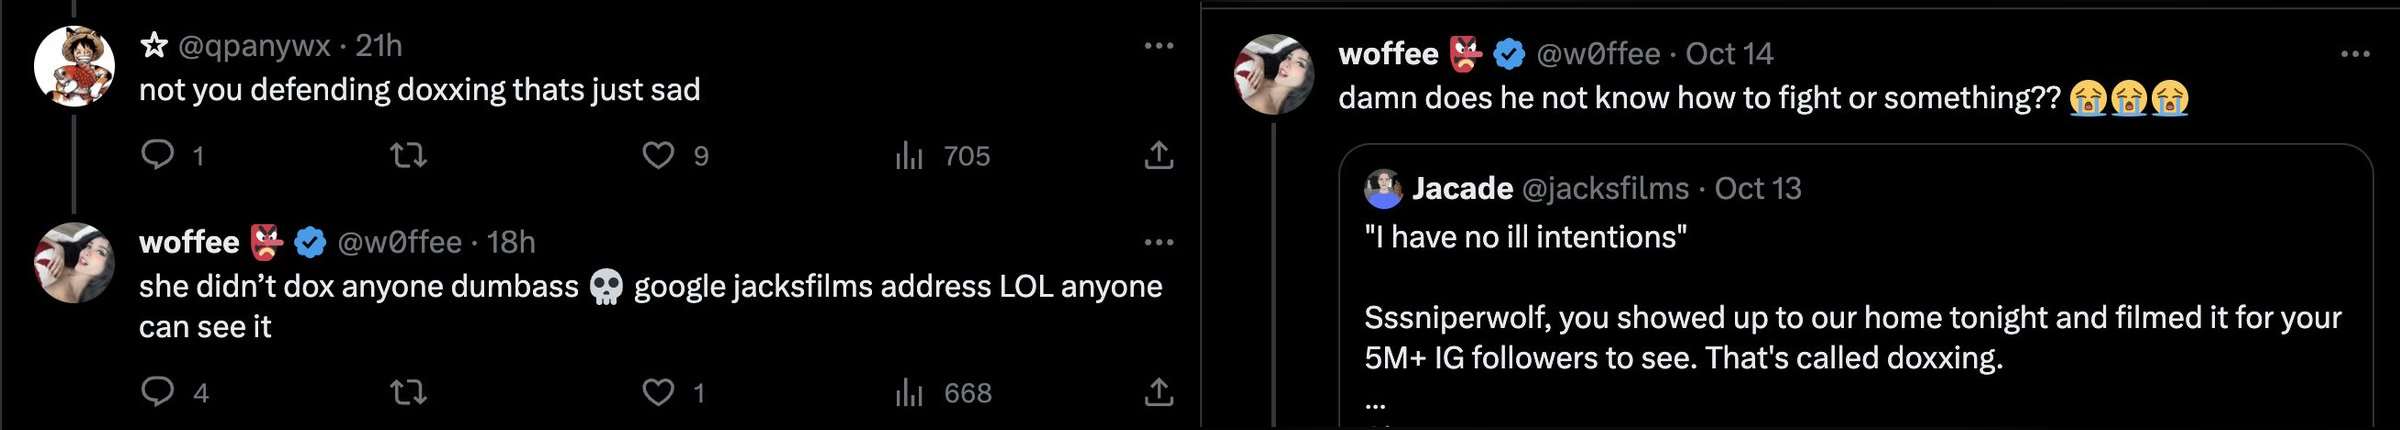The width and height of the screenshot is (2400, 430).
Task: Like the tweet with 9 likes
Action: click(x=657, y=155)
